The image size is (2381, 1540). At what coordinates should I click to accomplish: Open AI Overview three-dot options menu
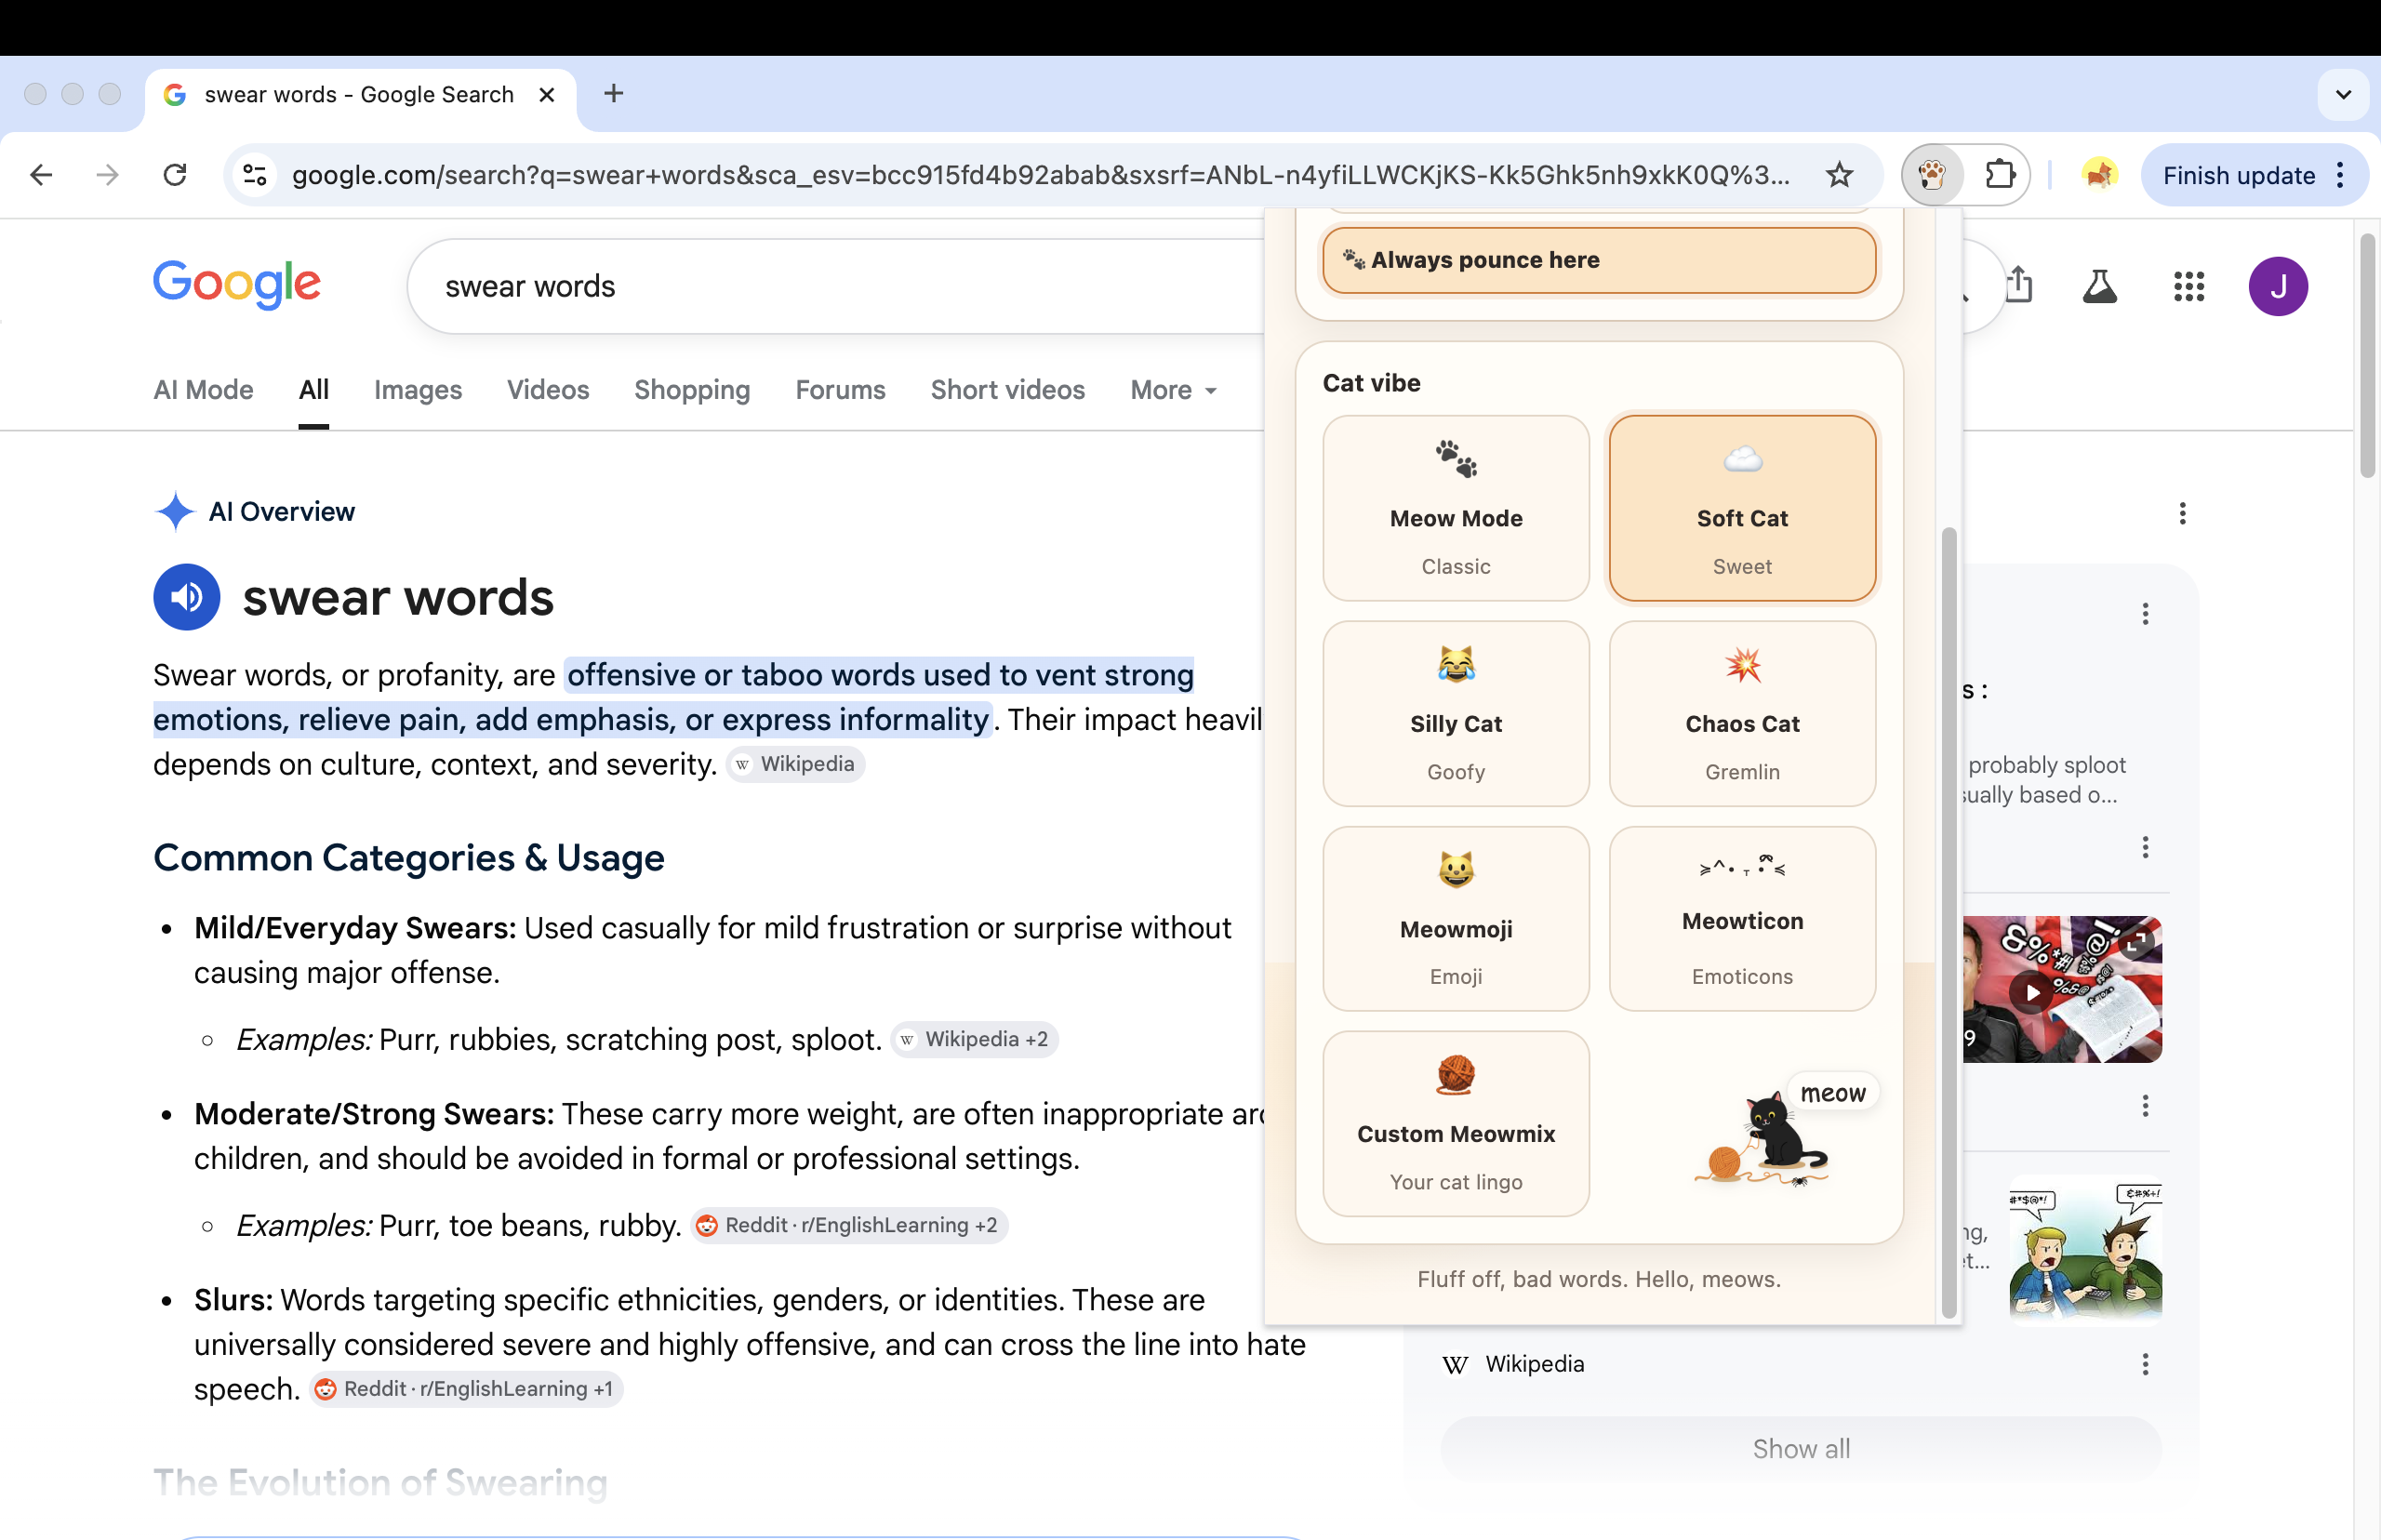click(x=2182, y=514)
